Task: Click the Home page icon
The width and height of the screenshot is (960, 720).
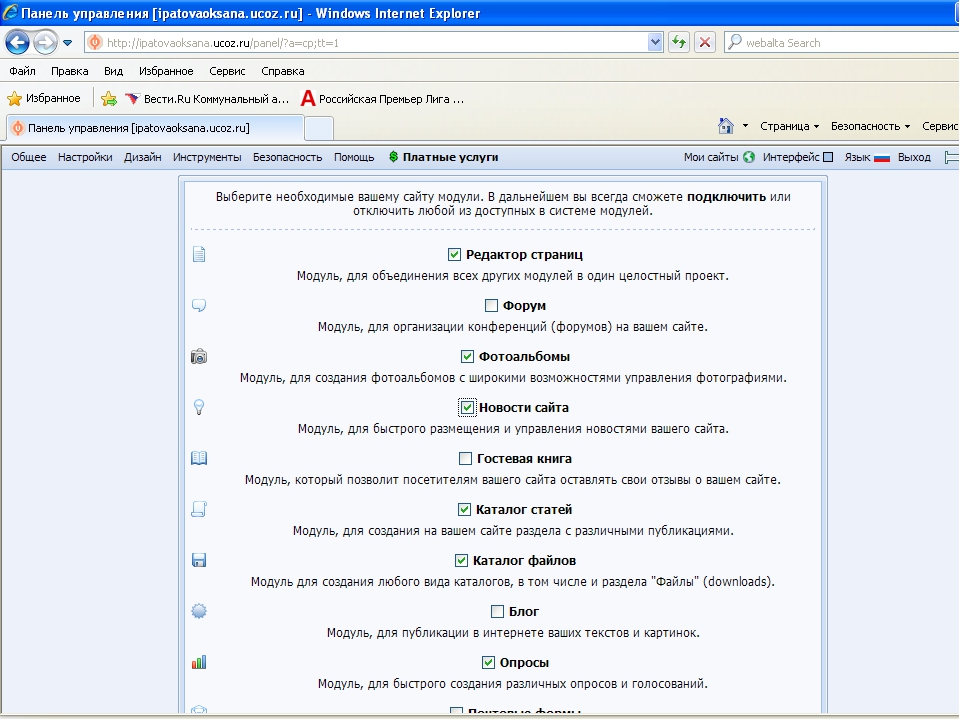Action: 726,126
